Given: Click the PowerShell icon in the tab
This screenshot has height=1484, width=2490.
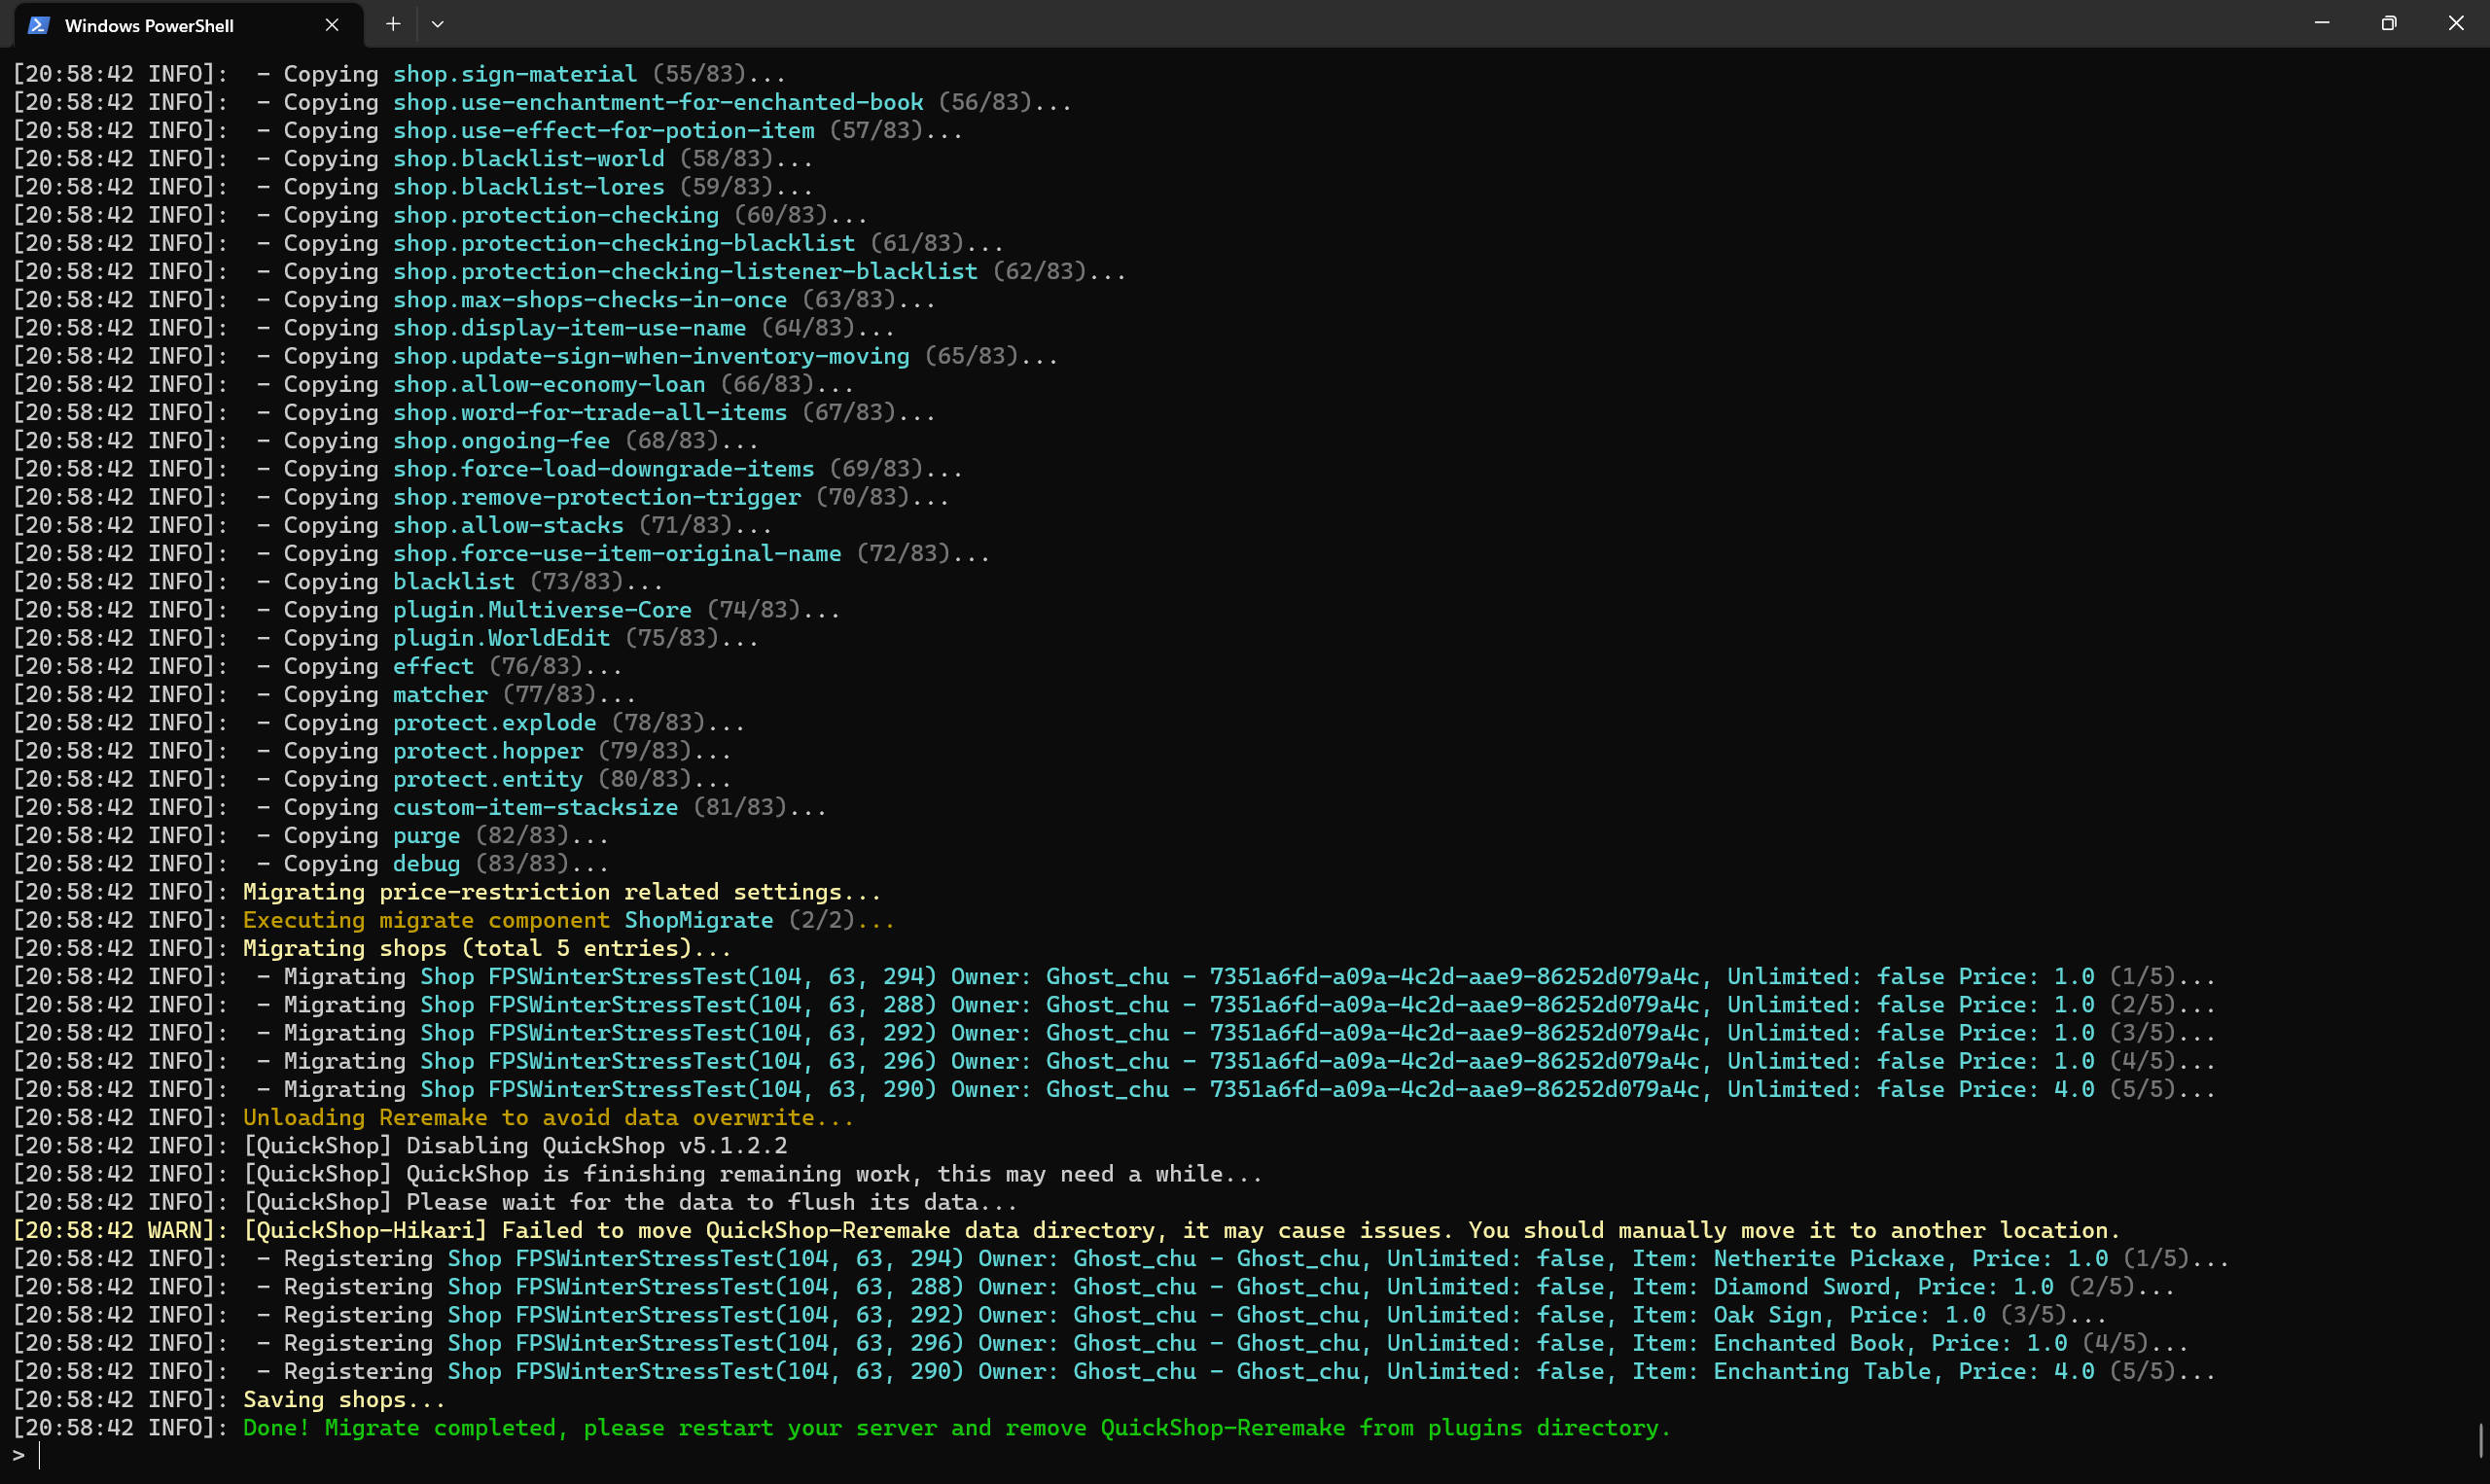Looking at the screenshot, I should (39, 25).
